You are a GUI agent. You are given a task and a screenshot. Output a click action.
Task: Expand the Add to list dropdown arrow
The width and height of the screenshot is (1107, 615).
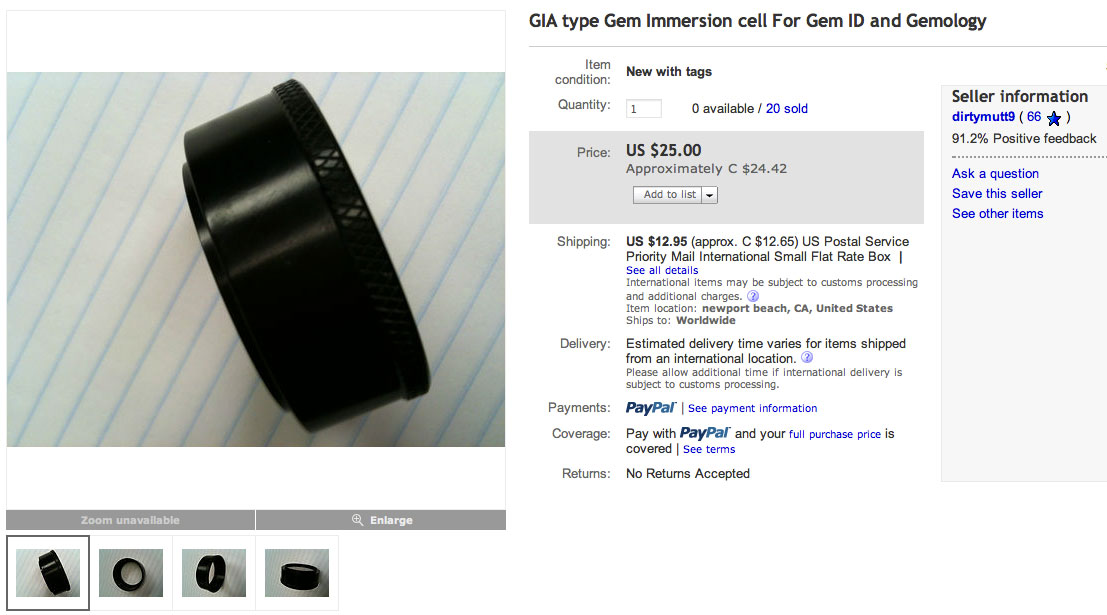point(710,195)
